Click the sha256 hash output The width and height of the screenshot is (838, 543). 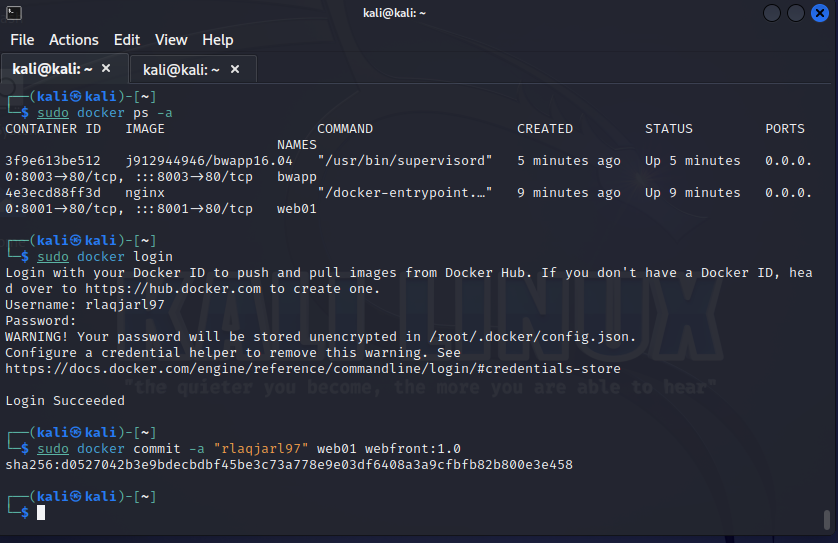click(289, 465)
